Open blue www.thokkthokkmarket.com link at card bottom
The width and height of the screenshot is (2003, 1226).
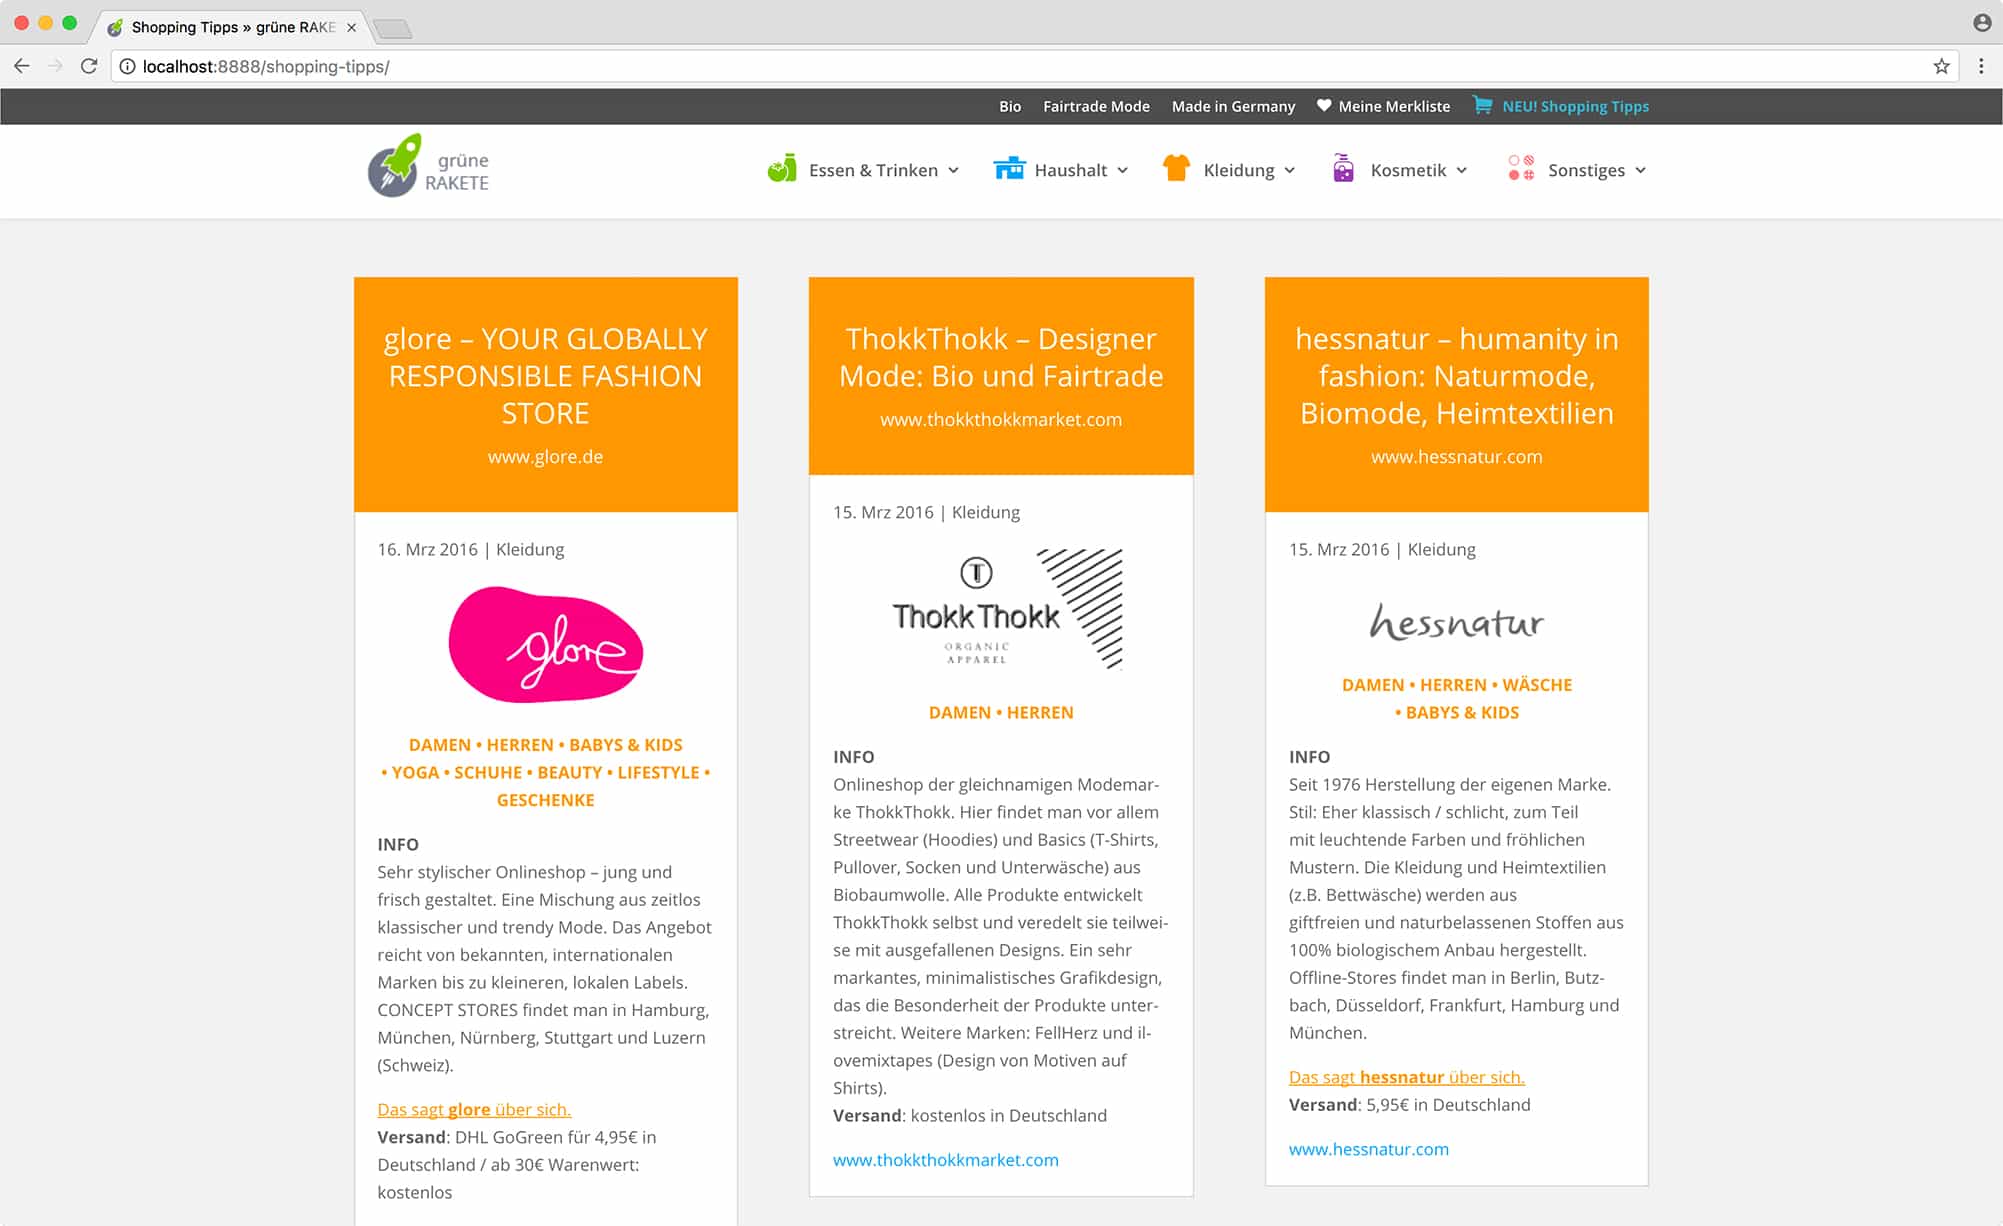[946, 1160]
